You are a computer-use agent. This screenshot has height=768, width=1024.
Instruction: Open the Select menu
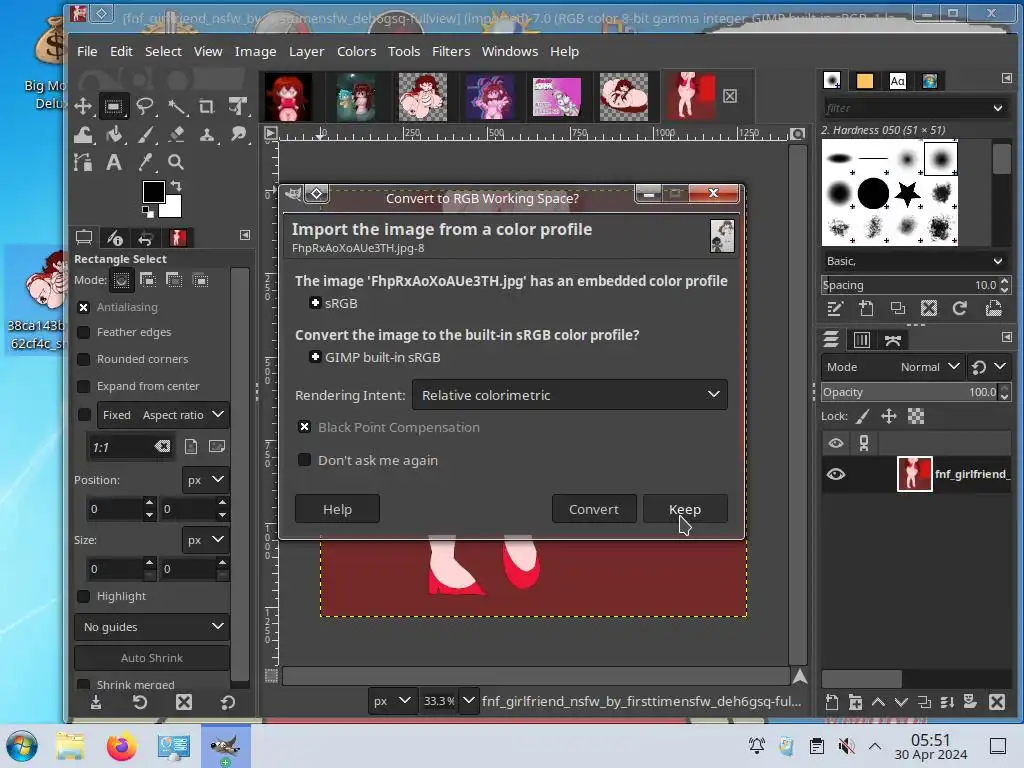tap(163, 51)
